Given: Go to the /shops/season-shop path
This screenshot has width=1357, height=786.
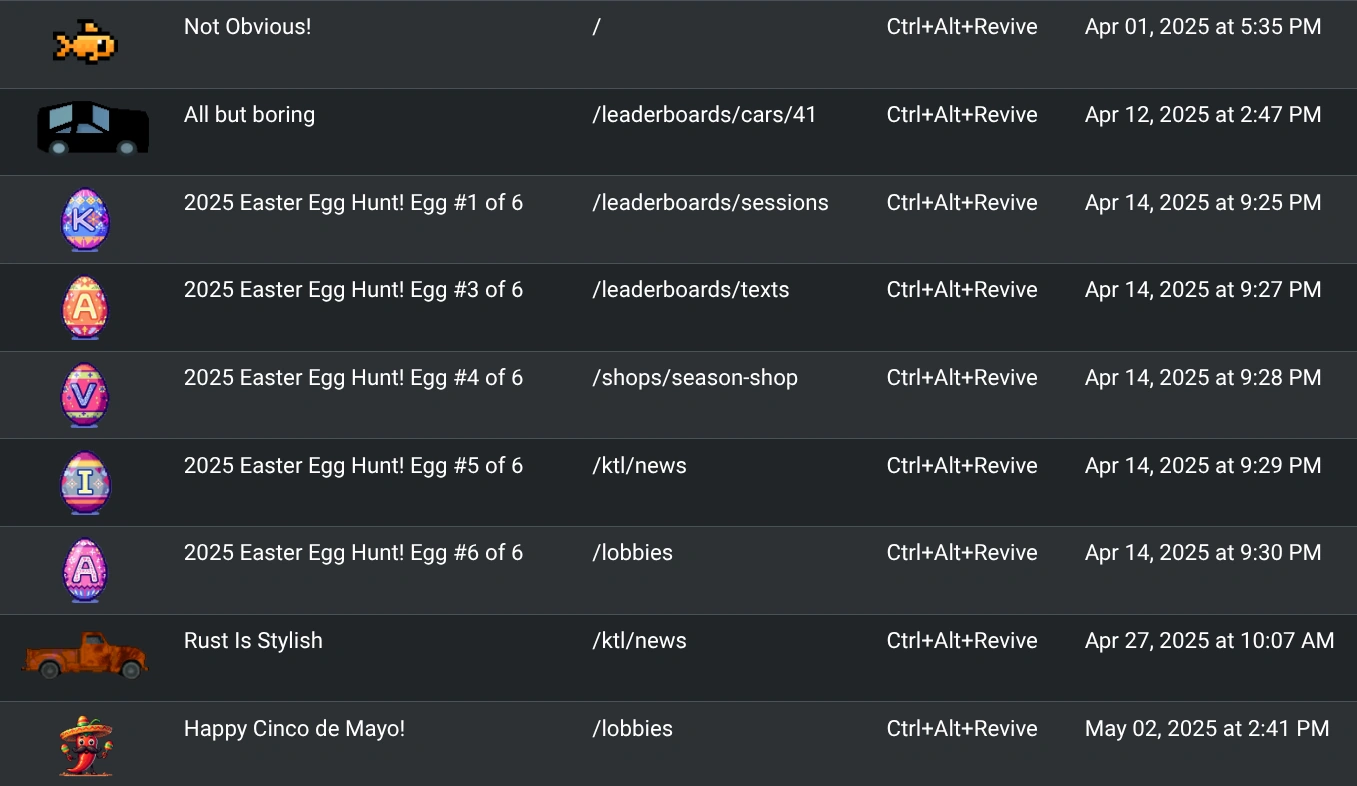Looking at the screenshot, I should 695,378.
